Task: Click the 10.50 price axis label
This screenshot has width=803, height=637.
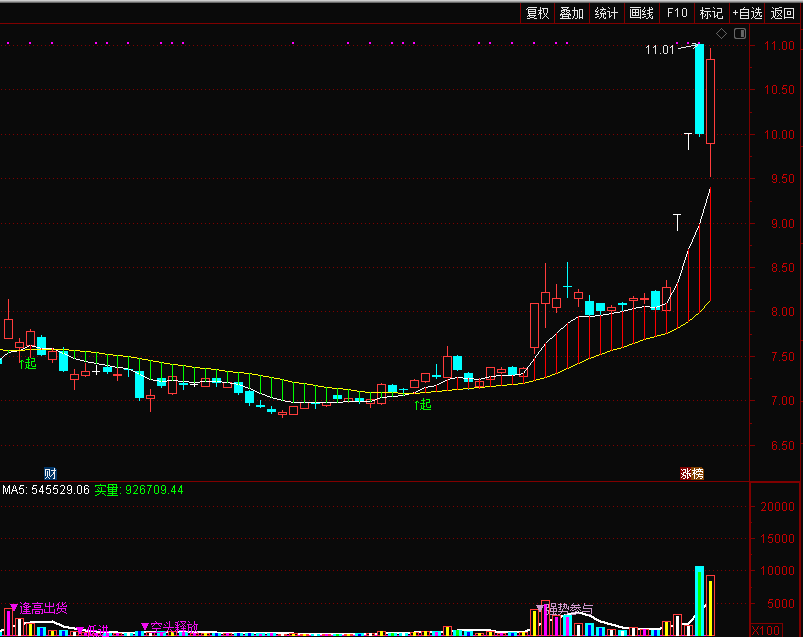Action: [x=779, y=90]
